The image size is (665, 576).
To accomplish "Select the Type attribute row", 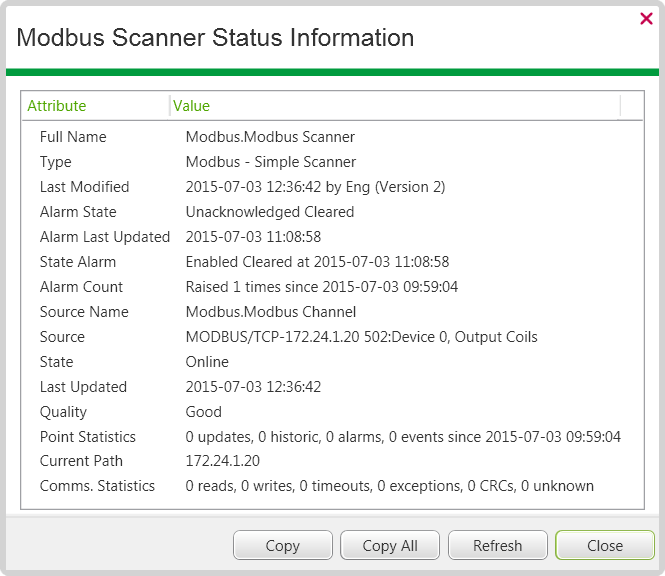I will (x=56, y=162).
